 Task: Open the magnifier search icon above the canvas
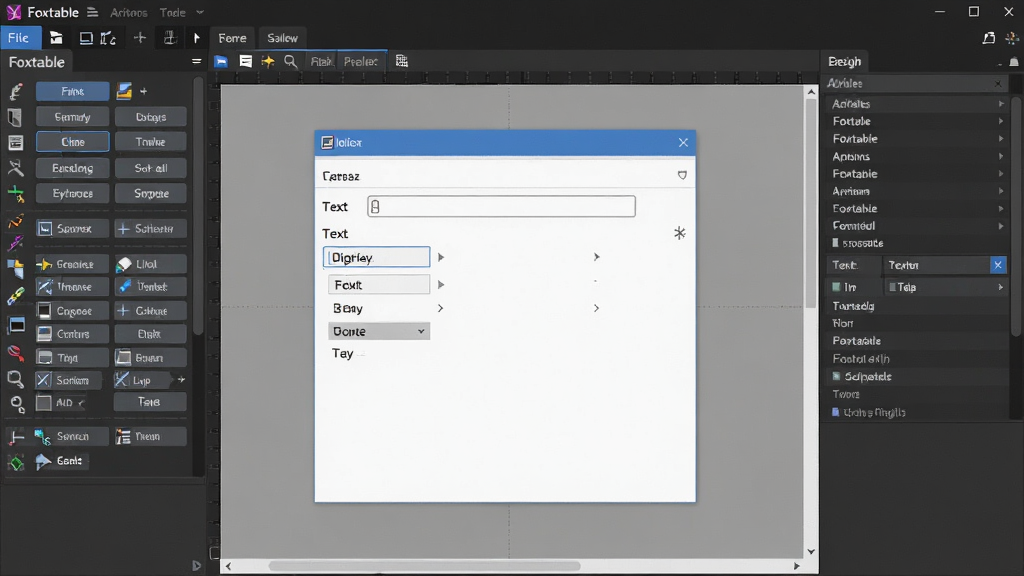tap(291, 61)
